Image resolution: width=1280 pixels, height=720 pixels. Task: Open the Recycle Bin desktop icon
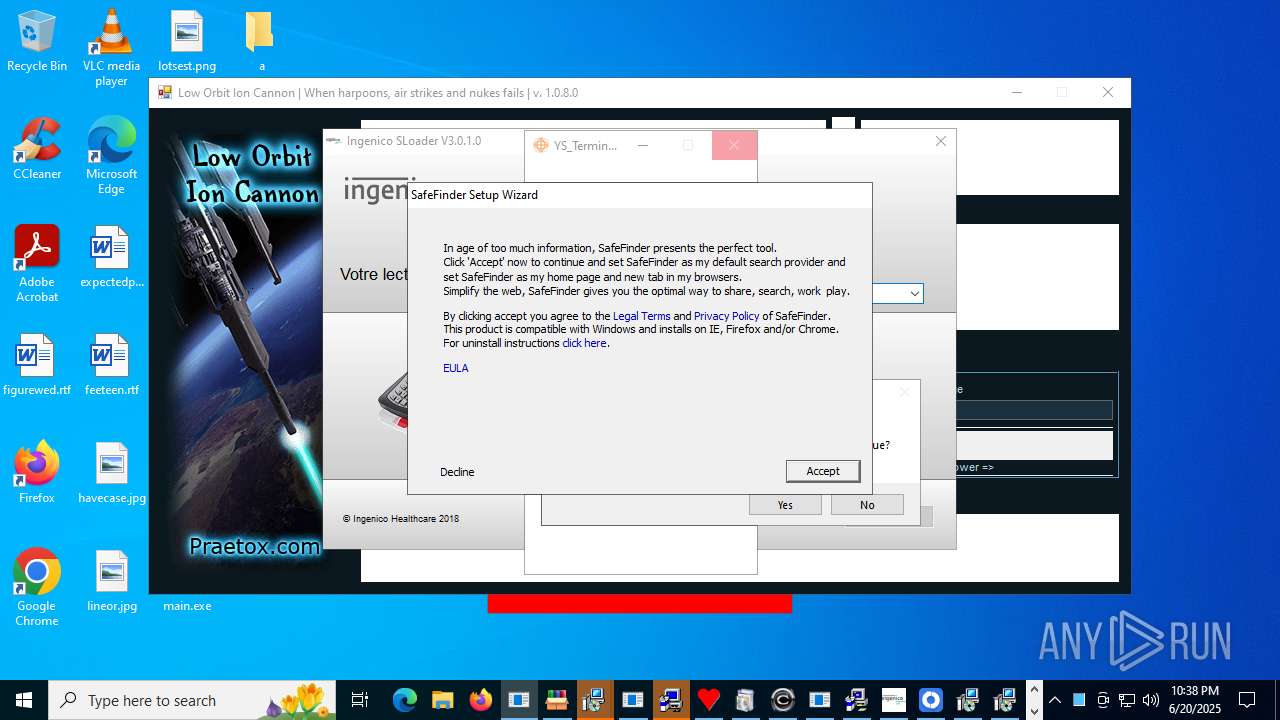[x=37, y=41]
